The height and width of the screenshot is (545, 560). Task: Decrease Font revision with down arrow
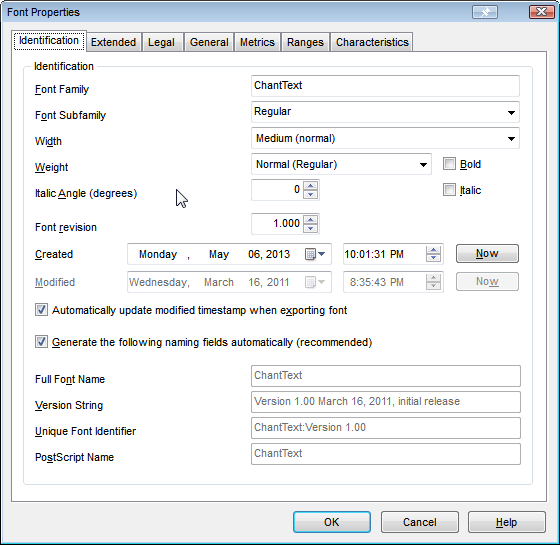pos(310,229)
